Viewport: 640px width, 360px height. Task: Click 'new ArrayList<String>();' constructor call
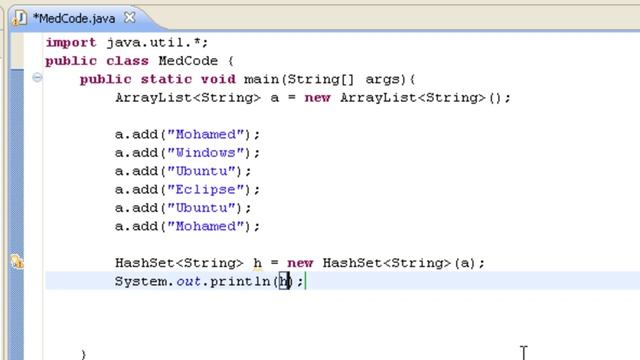pos(407,98)
